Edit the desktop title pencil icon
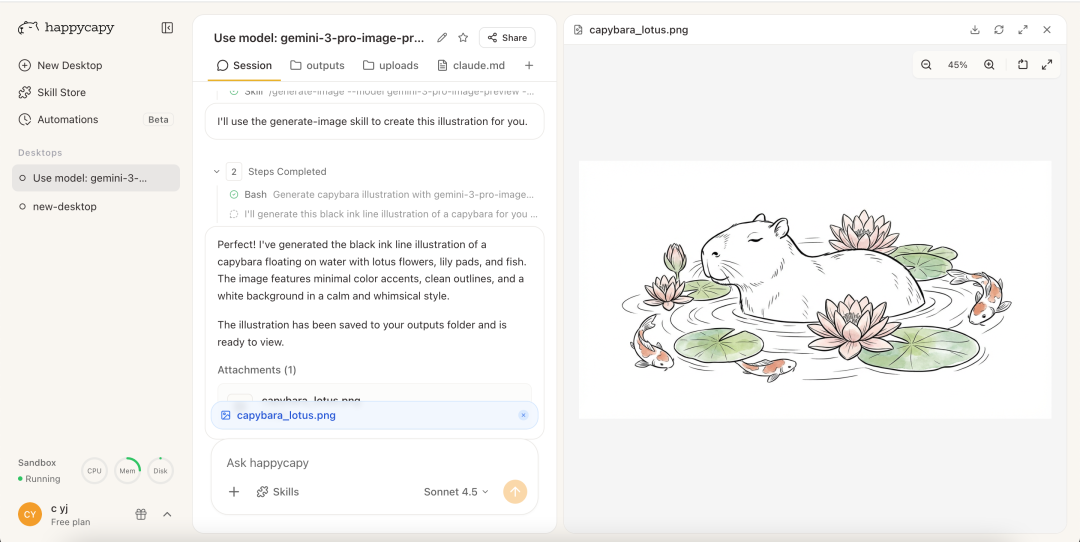The width and height of the screenshot is (1080, 542). click(442, 38)
